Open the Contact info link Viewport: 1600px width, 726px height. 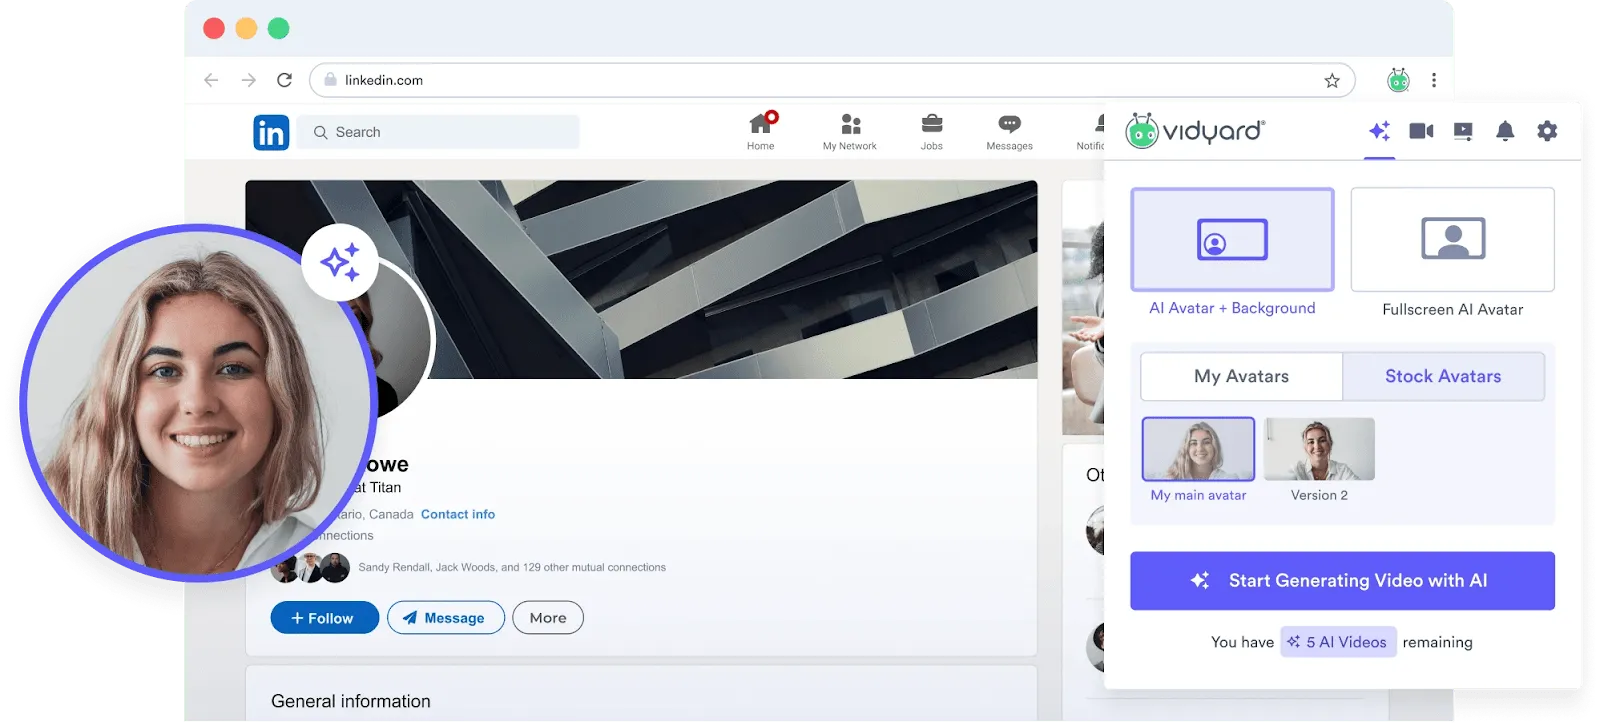(458, 514)
